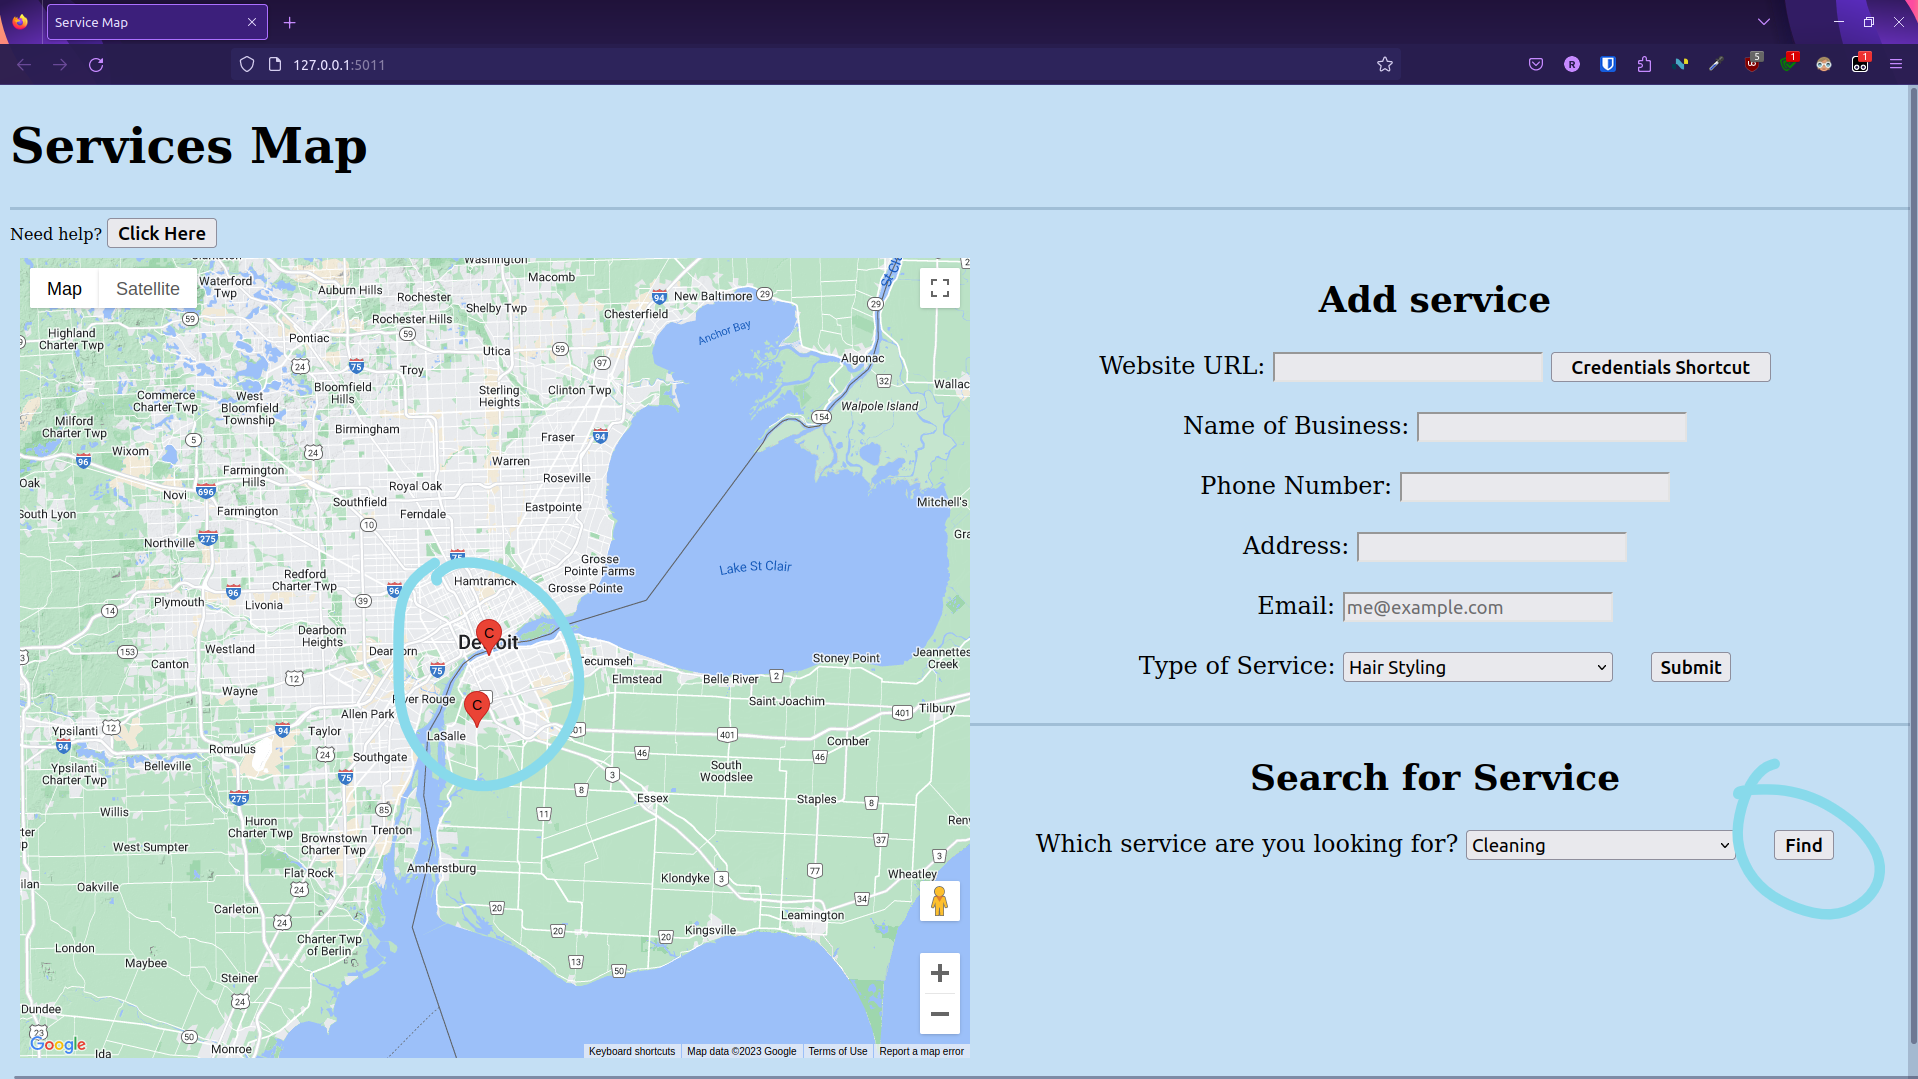Focus the Email input field
The image size is (1918, 1079).
click(x=1477, y=607)
